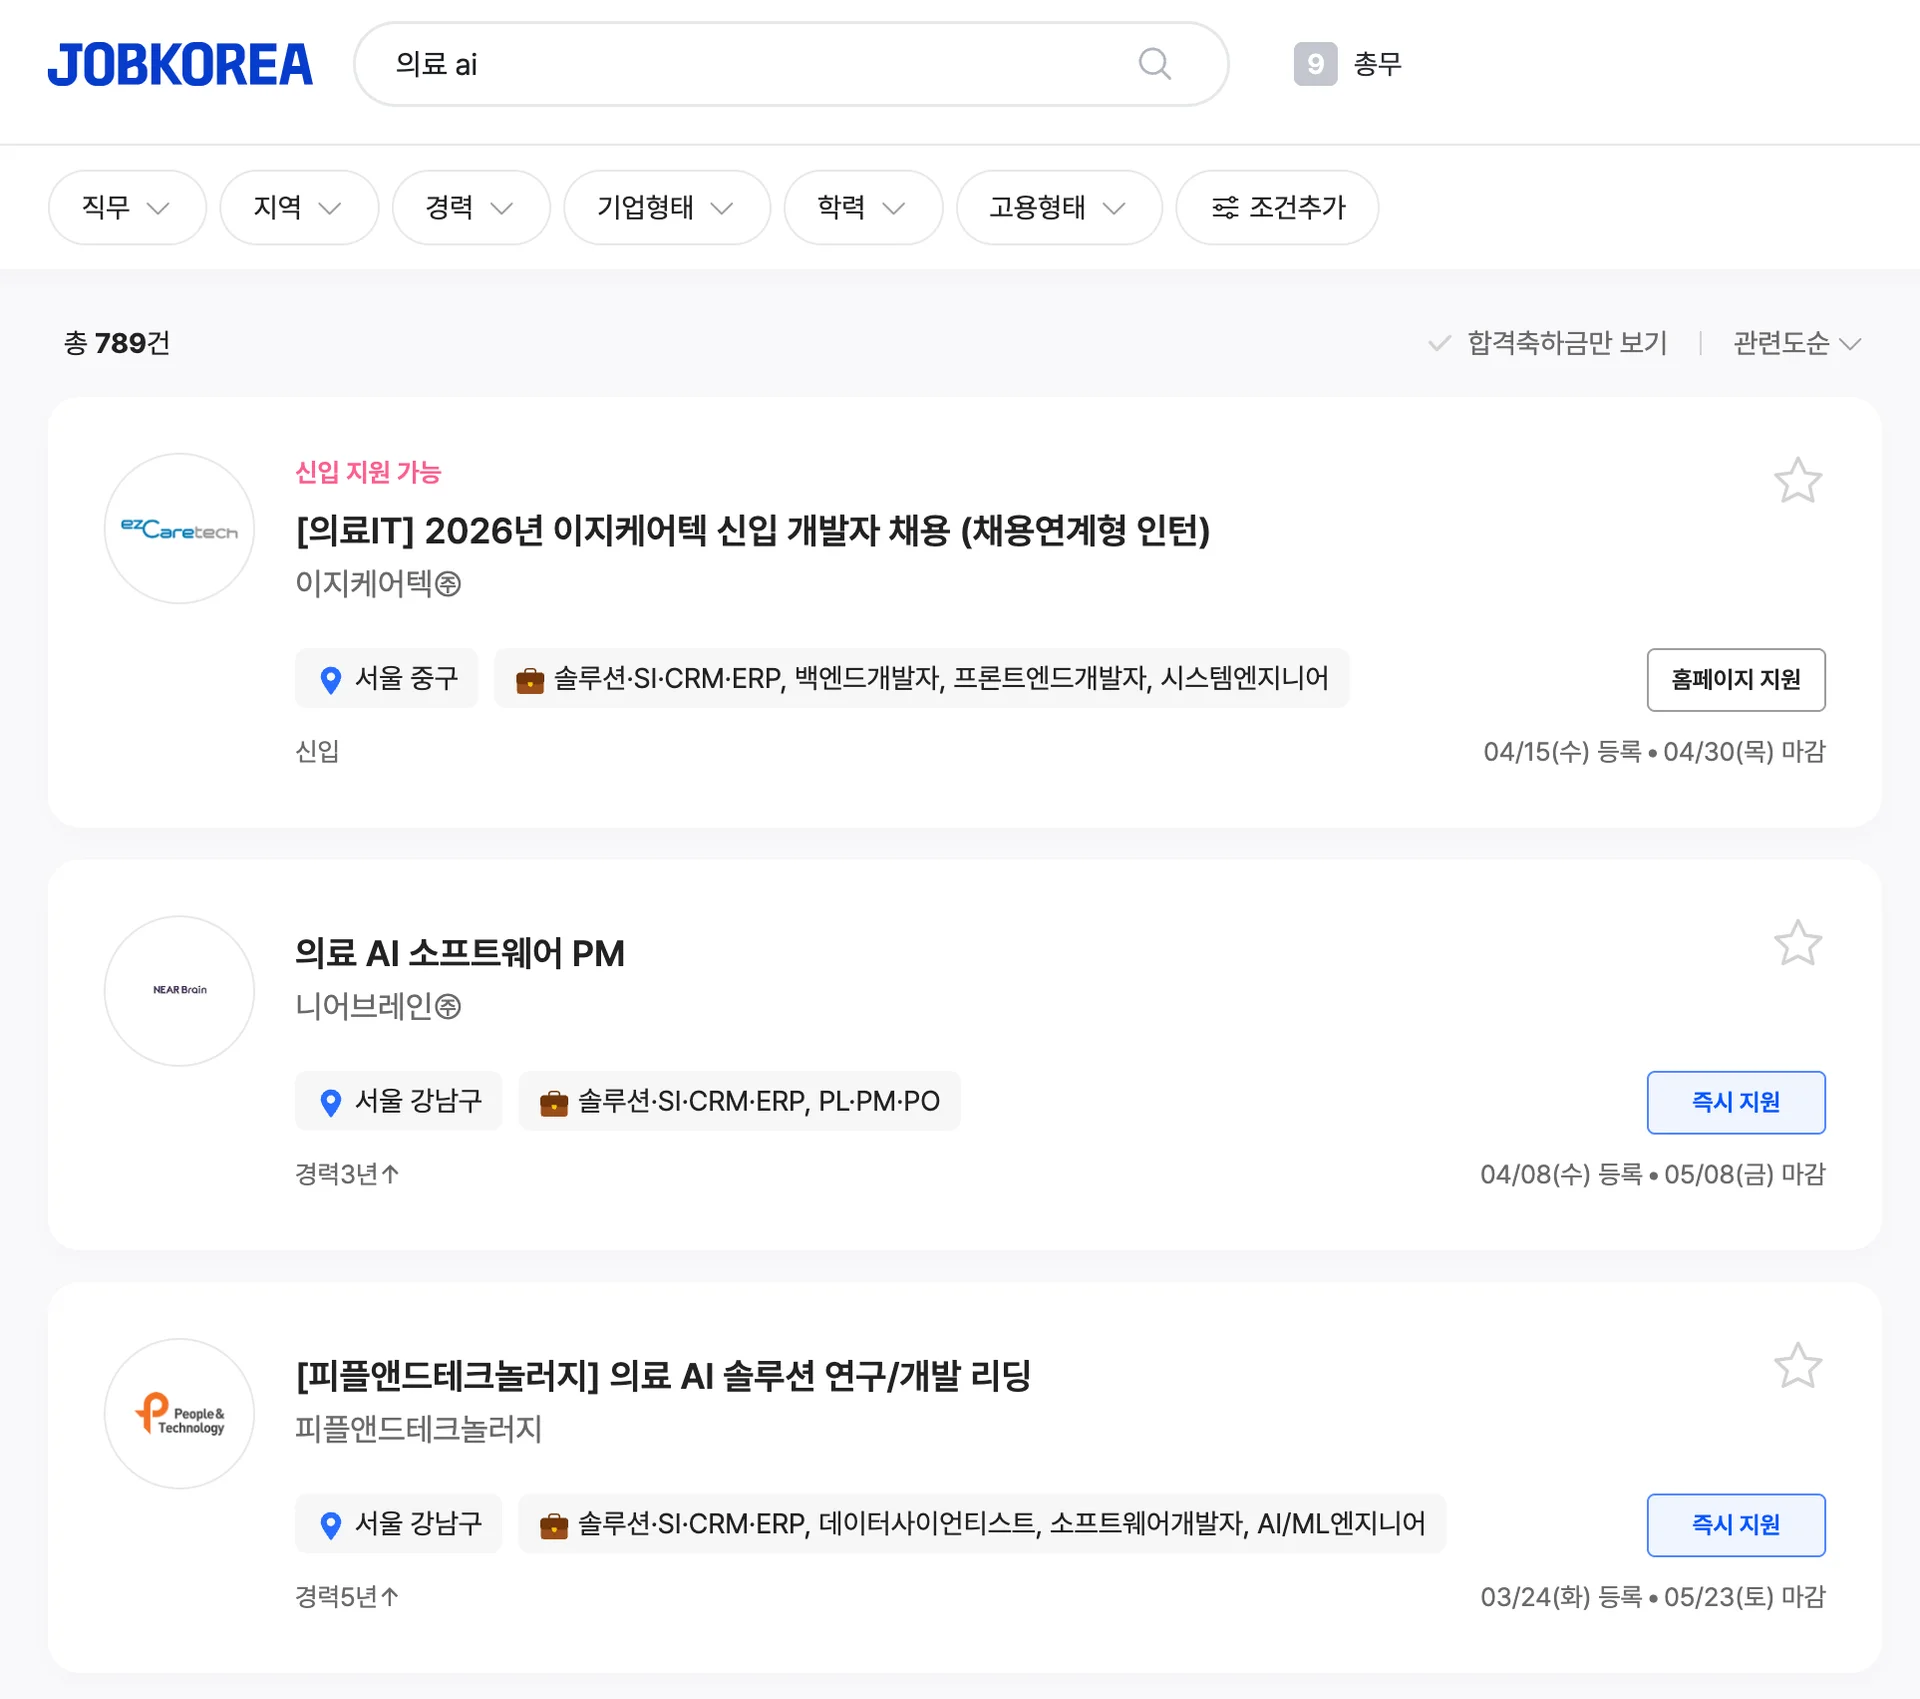
Task: Click the ezCaretech company logo
Action: [x=179, y=528]
